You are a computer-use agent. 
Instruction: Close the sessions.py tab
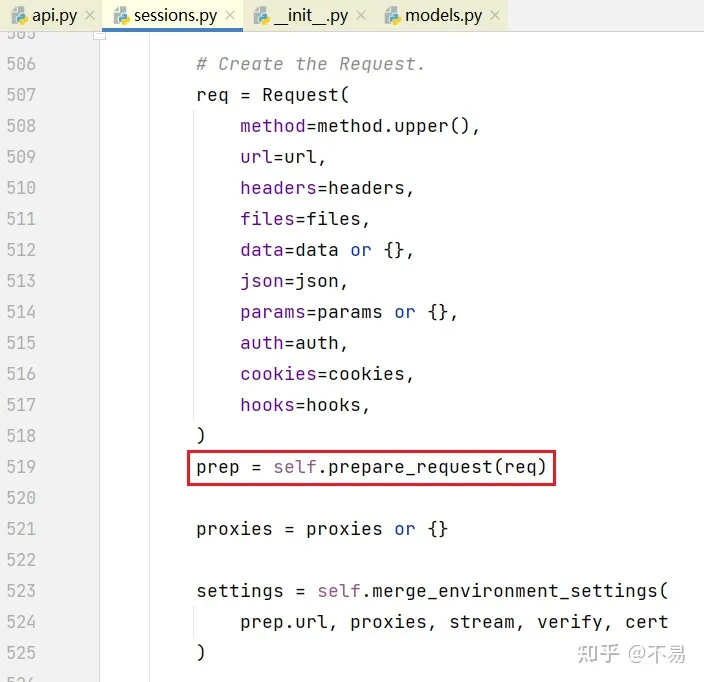click(x=230, y=16)
